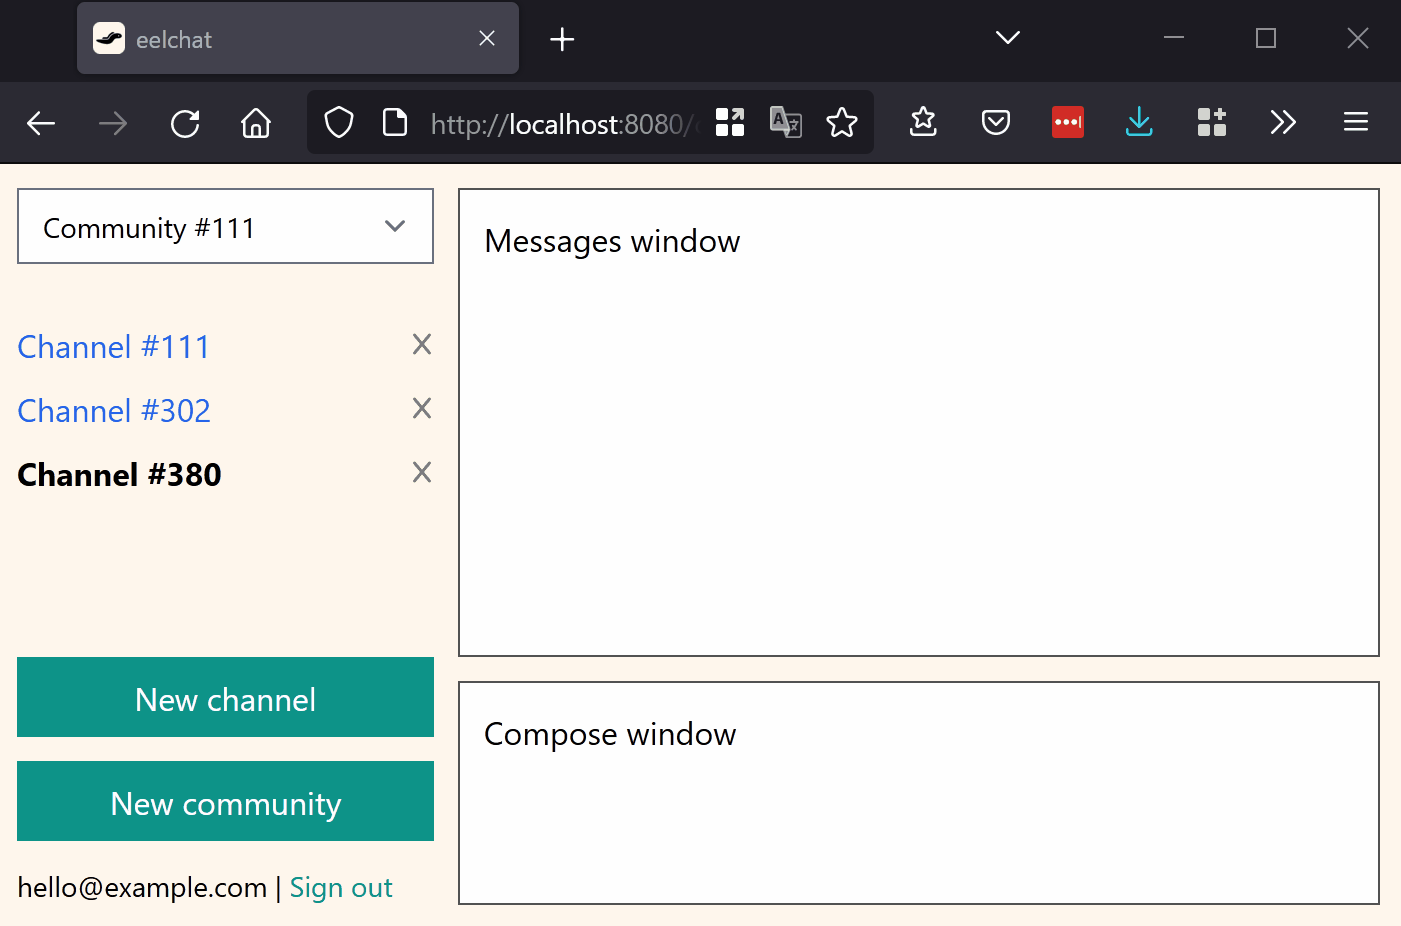Show downloads panel

click(x=1139, y=122)
